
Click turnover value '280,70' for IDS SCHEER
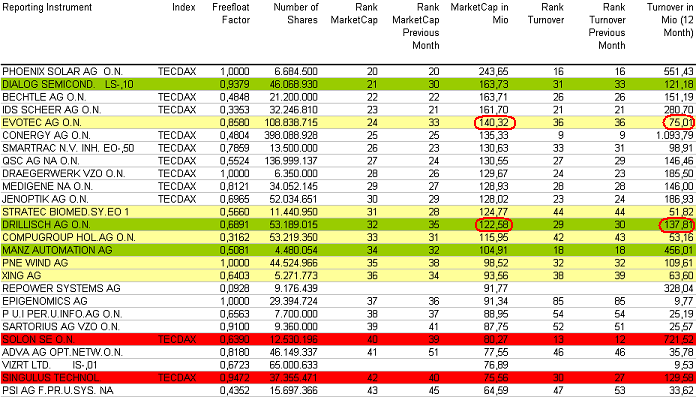tap(678, 110)
